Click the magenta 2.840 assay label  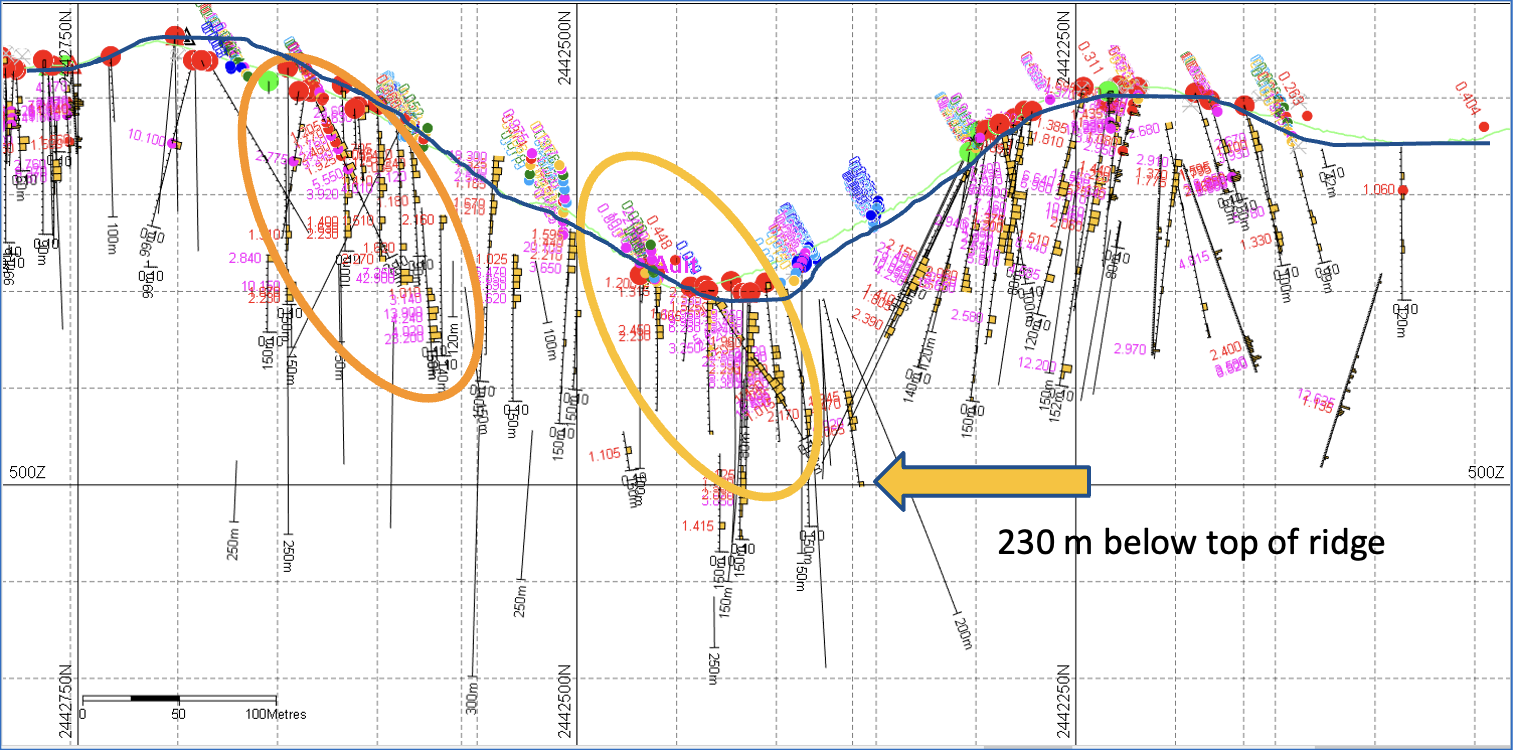point(245,258)
